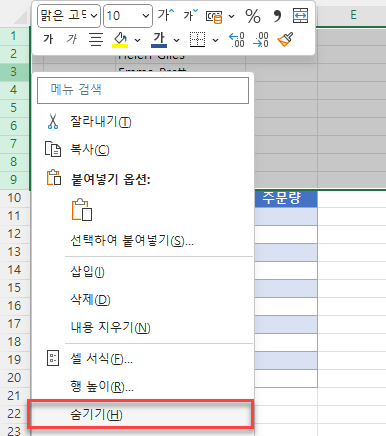The height and width of the screenshot is (436, 386).
Task: Expand fill color dropdown arrow
Action: pos(137,40)
